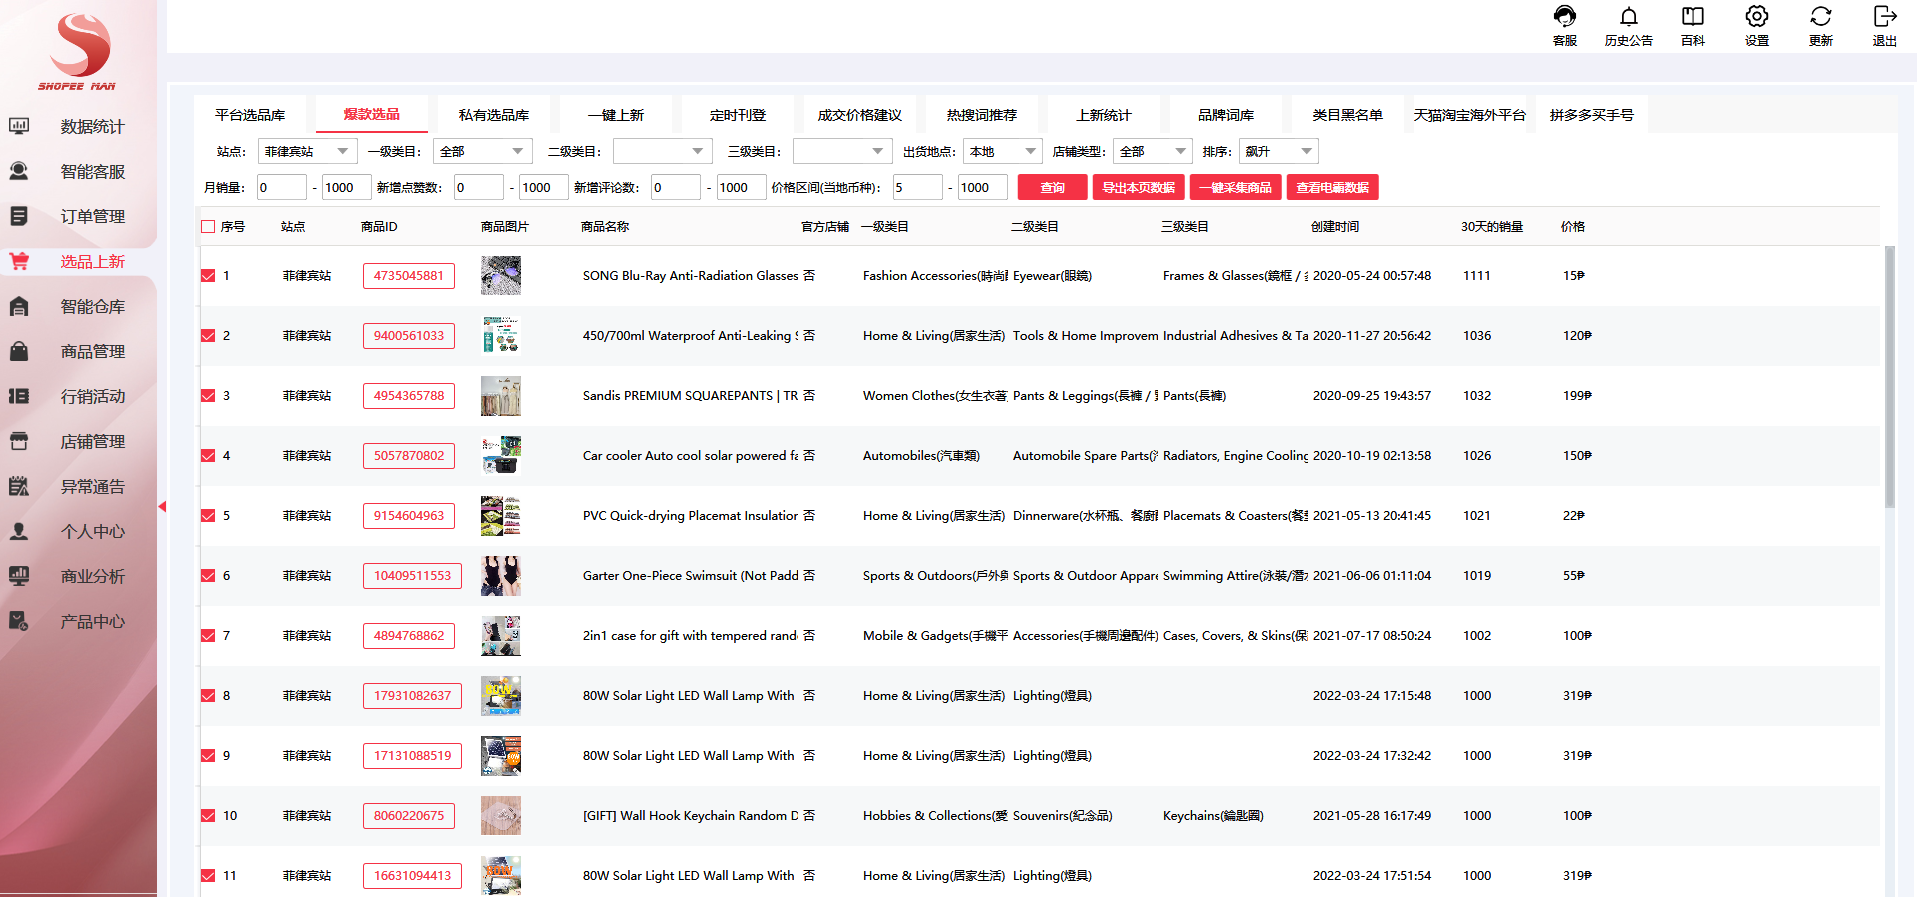Screen dimensions: 1917x897
Task: Open 历史公告 bell notifications
Action: point(1629,25)
